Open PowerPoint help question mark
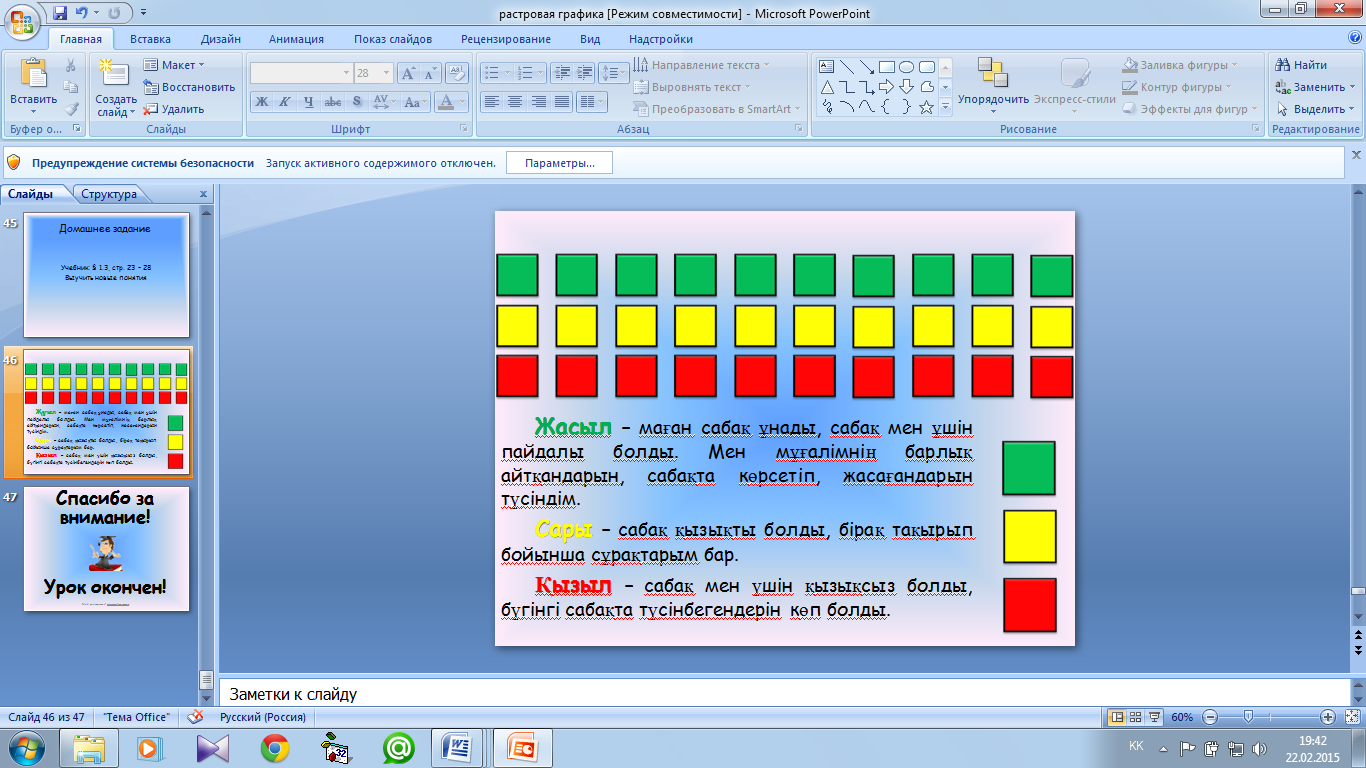The height and width of the screenshot is (768, 1366). [x=1355, y=38]
